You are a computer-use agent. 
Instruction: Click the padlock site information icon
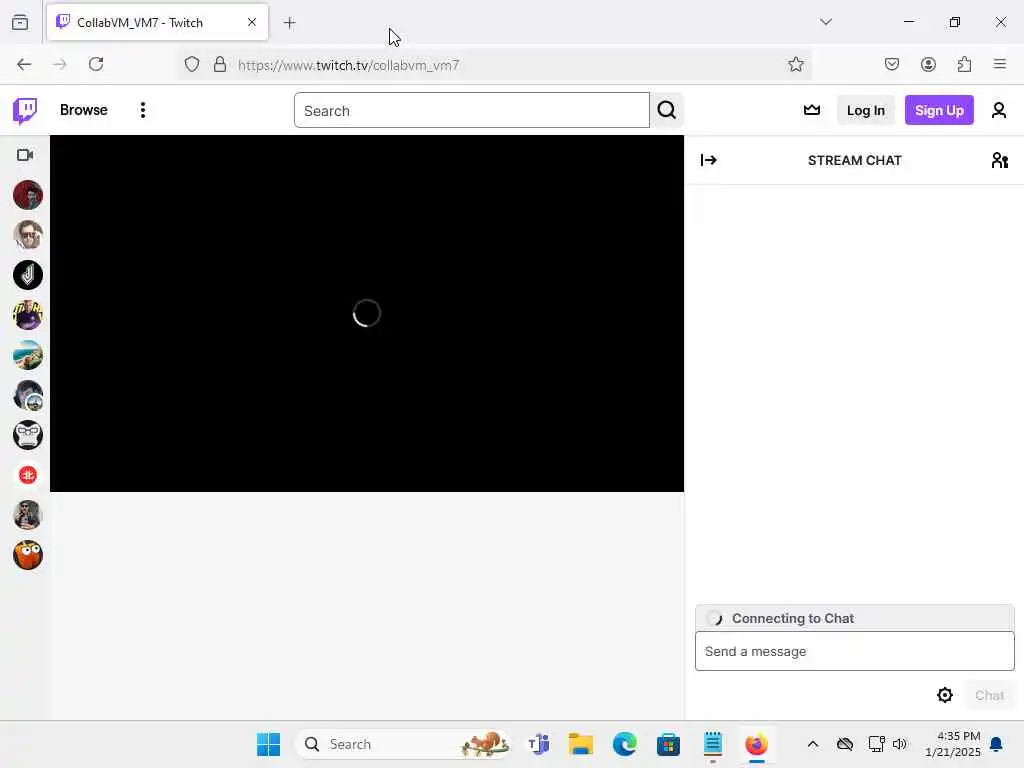[x=220, y=64]
